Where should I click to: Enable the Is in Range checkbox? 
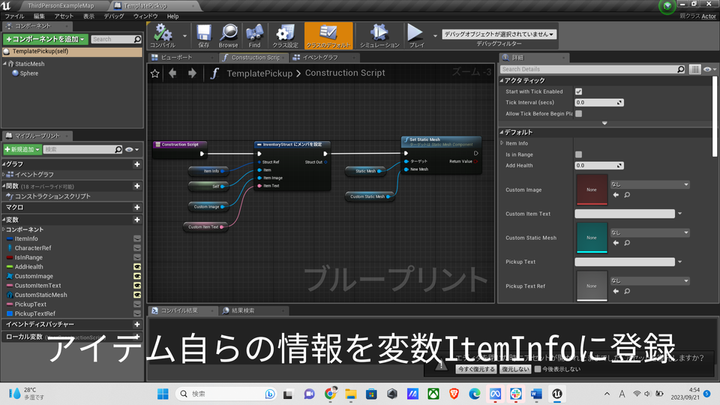point(579,154)
